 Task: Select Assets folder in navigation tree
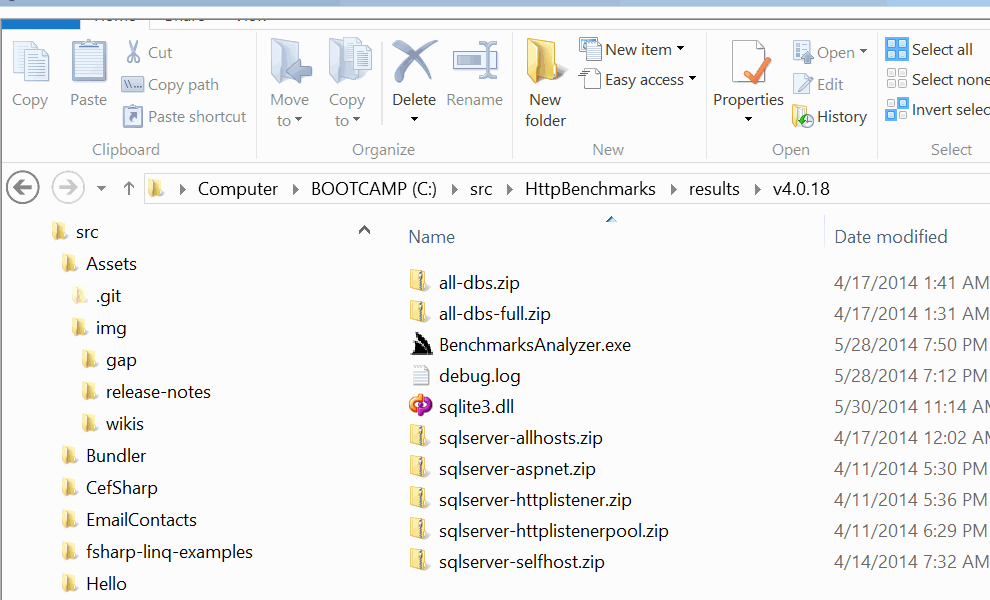click(111, 263)
